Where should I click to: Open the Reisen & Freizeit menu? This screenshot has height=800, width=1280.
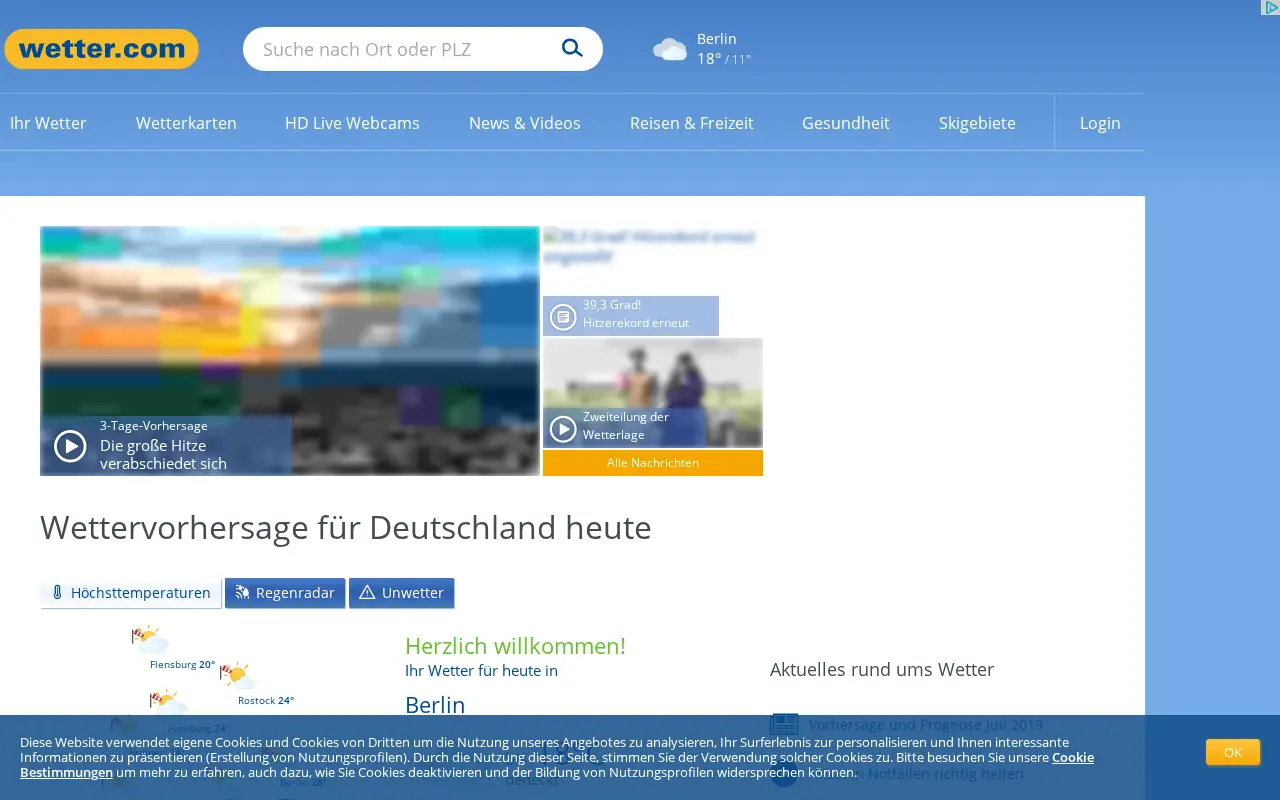[x=691, y=123]
